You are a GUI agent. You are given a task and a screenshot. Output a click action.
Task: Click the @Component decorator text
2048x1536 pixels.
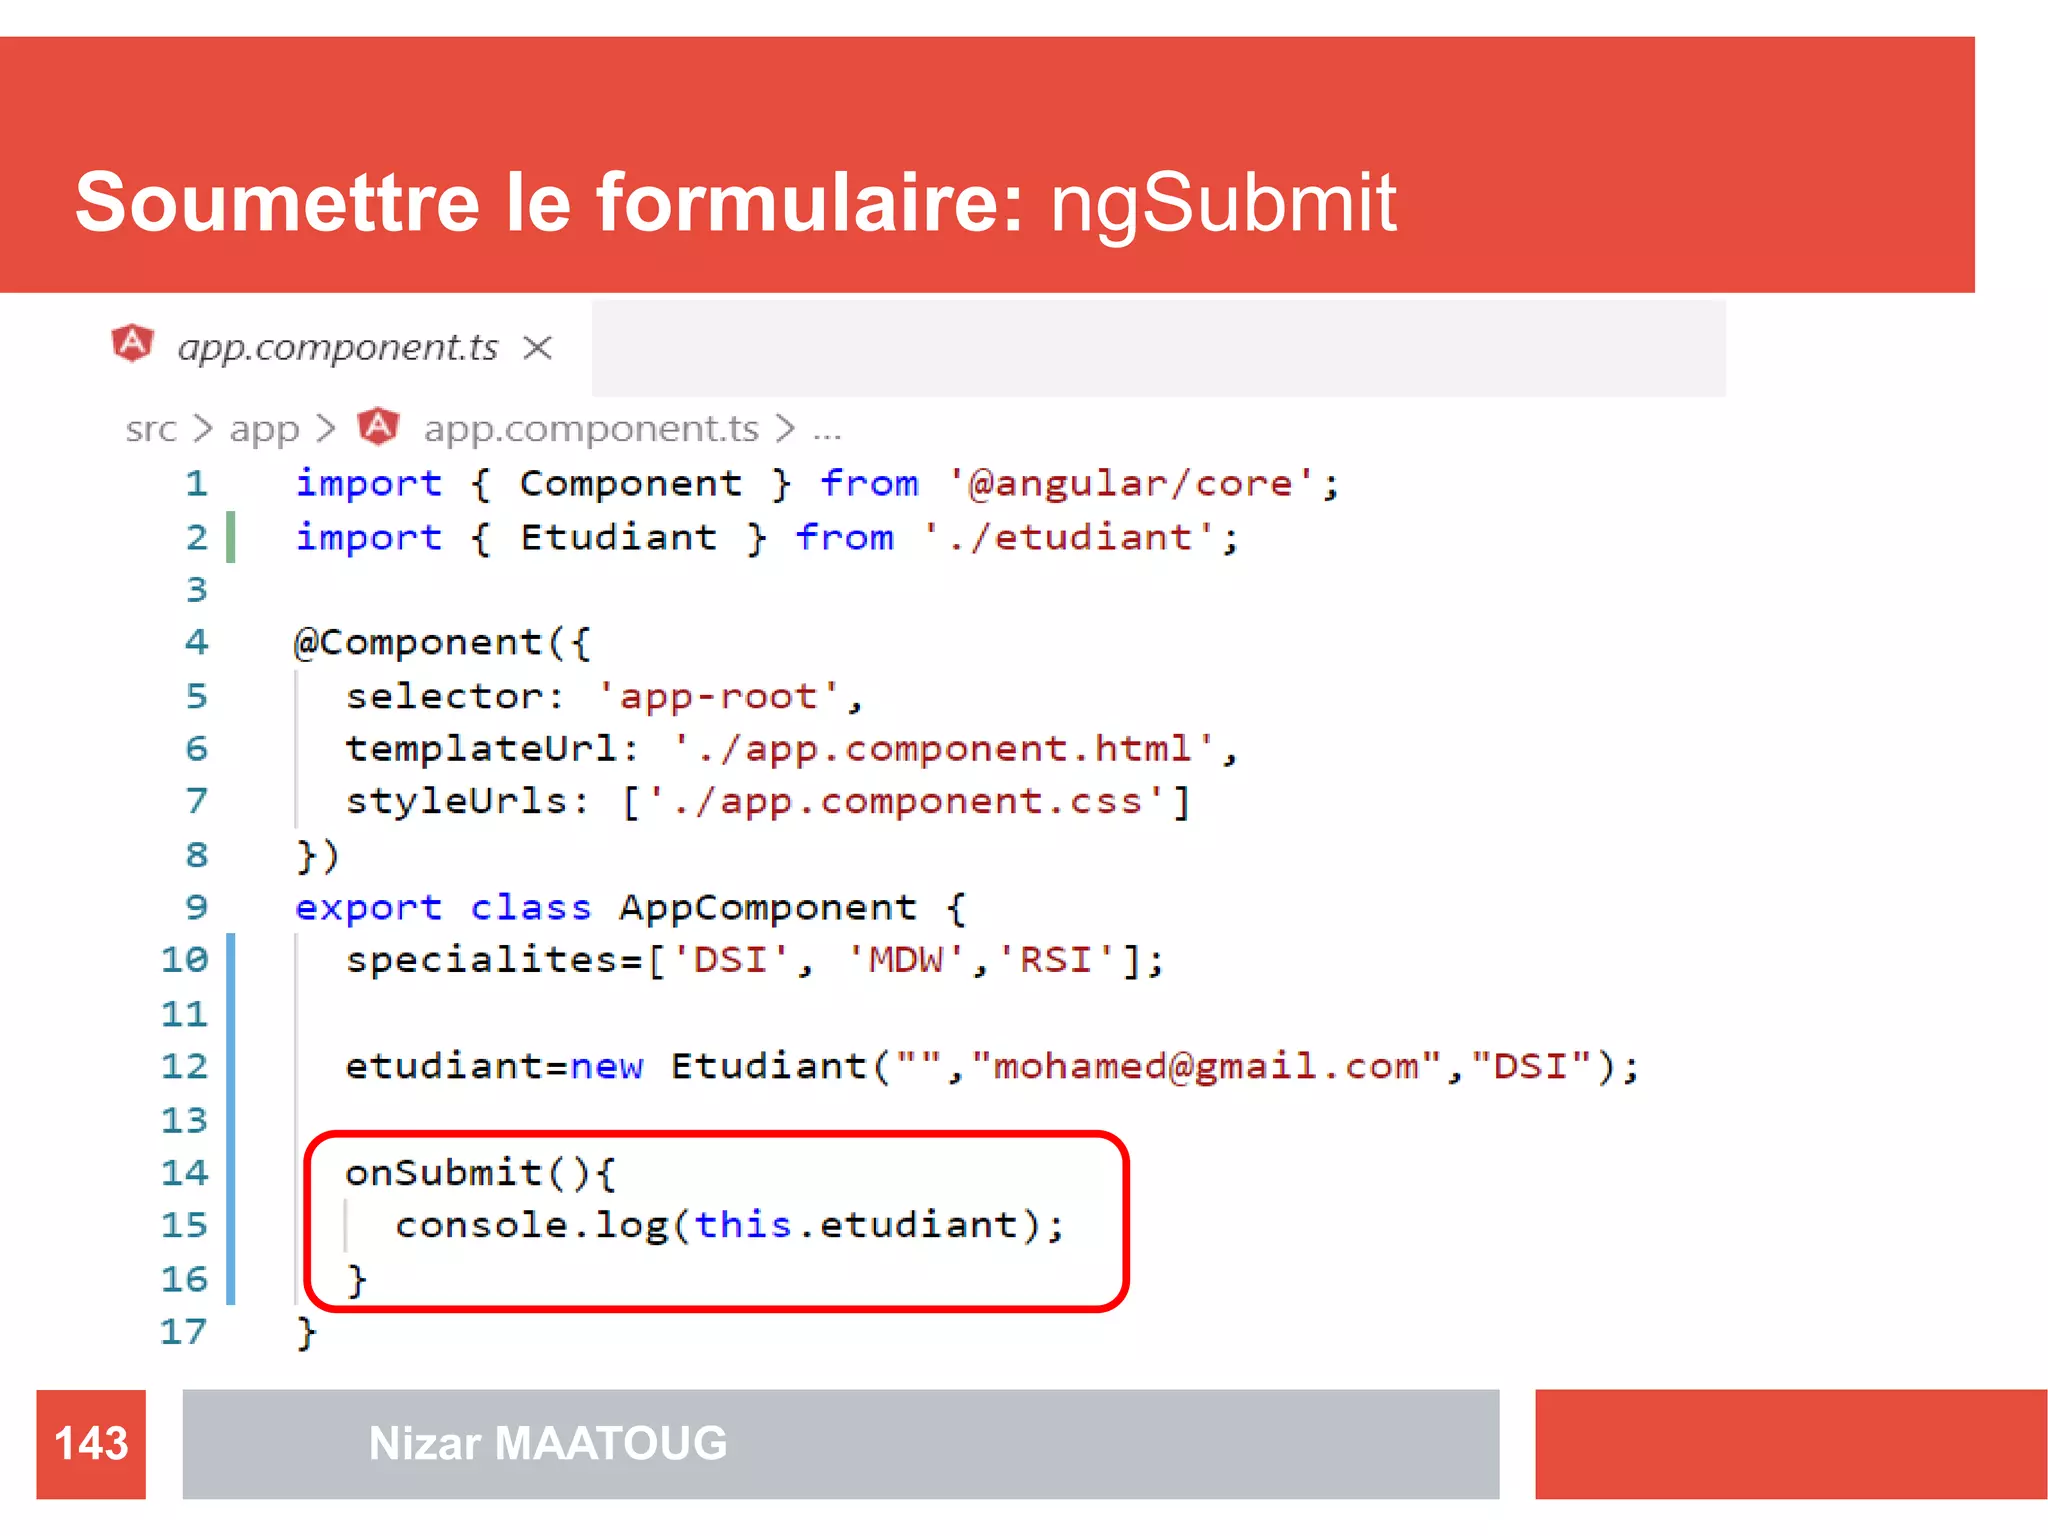[x=418, y=642]
